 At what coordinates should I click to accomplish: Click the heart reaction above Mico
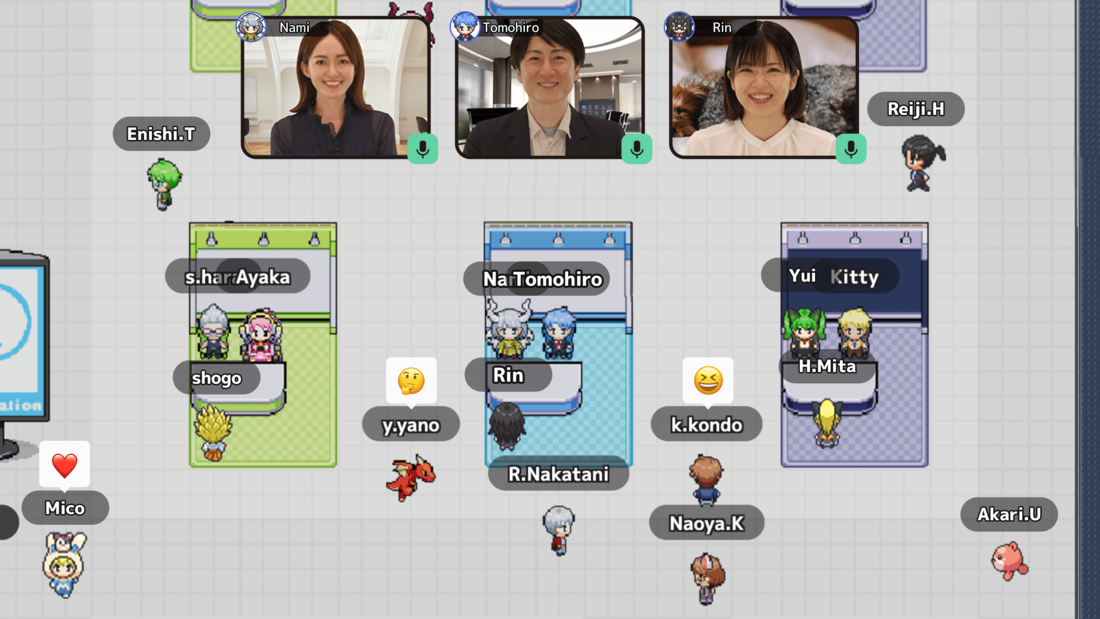(x=65, y=465)
